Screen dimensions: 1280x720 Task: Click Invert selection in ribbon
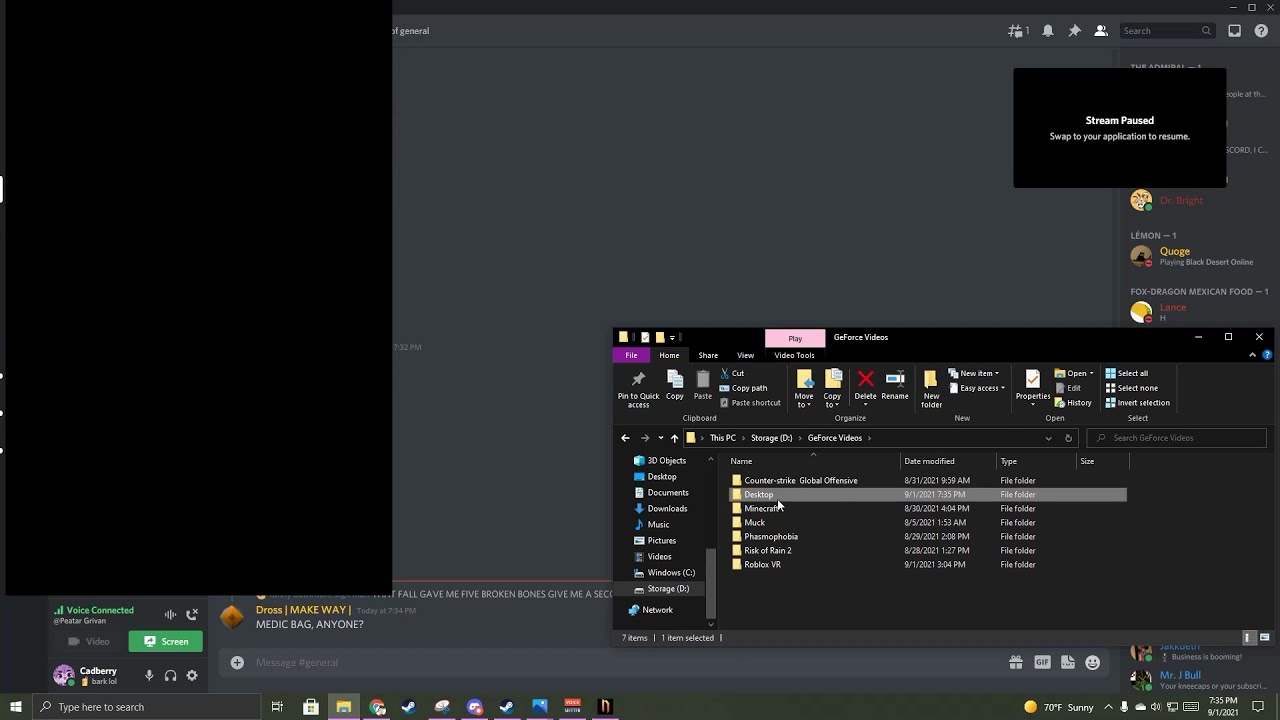pos(1137,403)
